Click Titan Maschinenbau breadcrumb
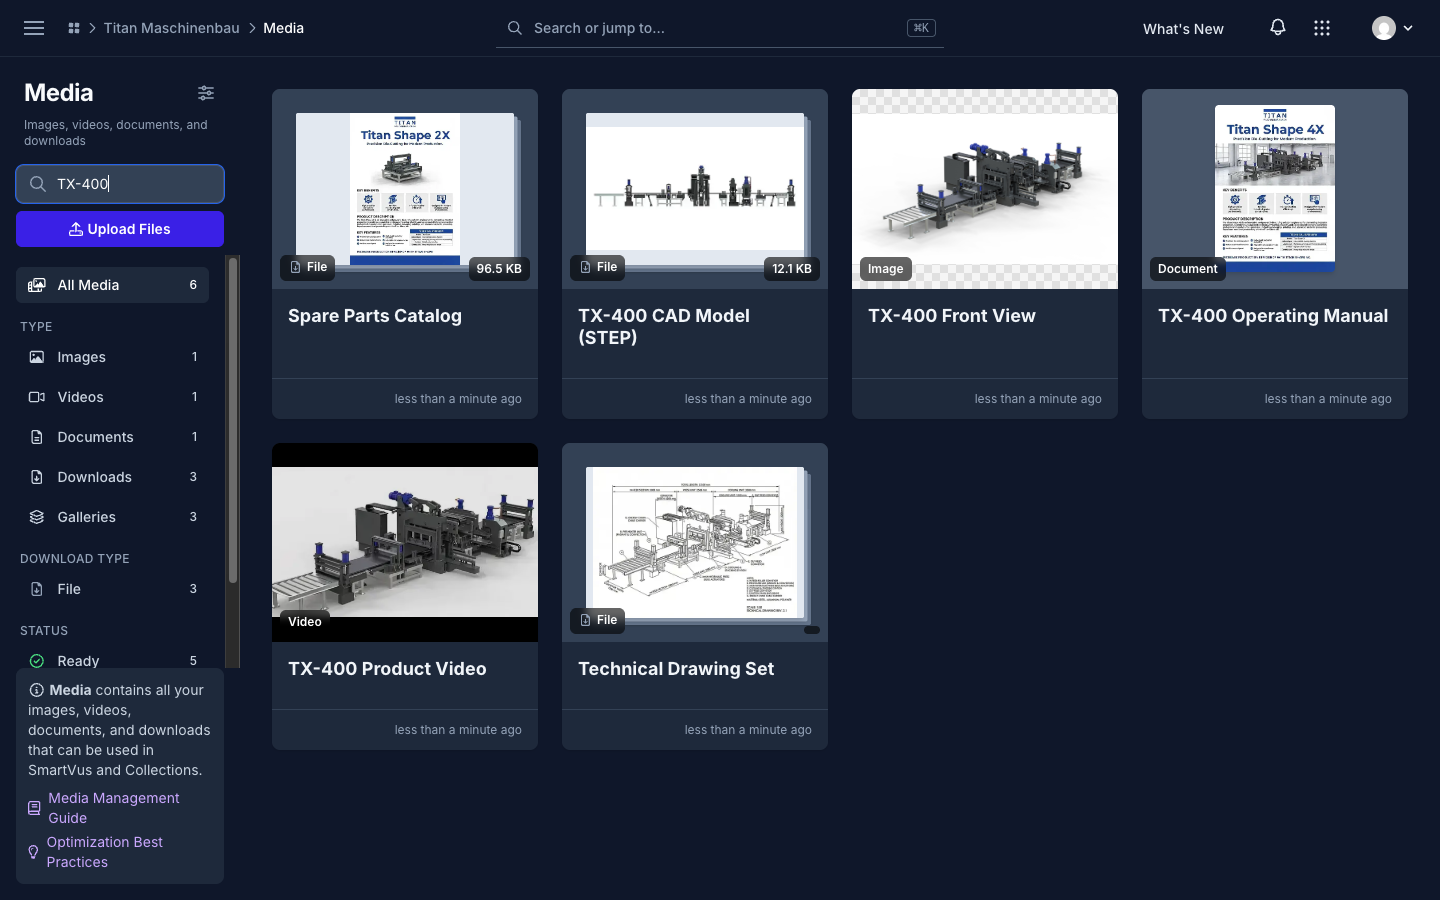This screenshot has height=900, width=1440. (171, 28)
